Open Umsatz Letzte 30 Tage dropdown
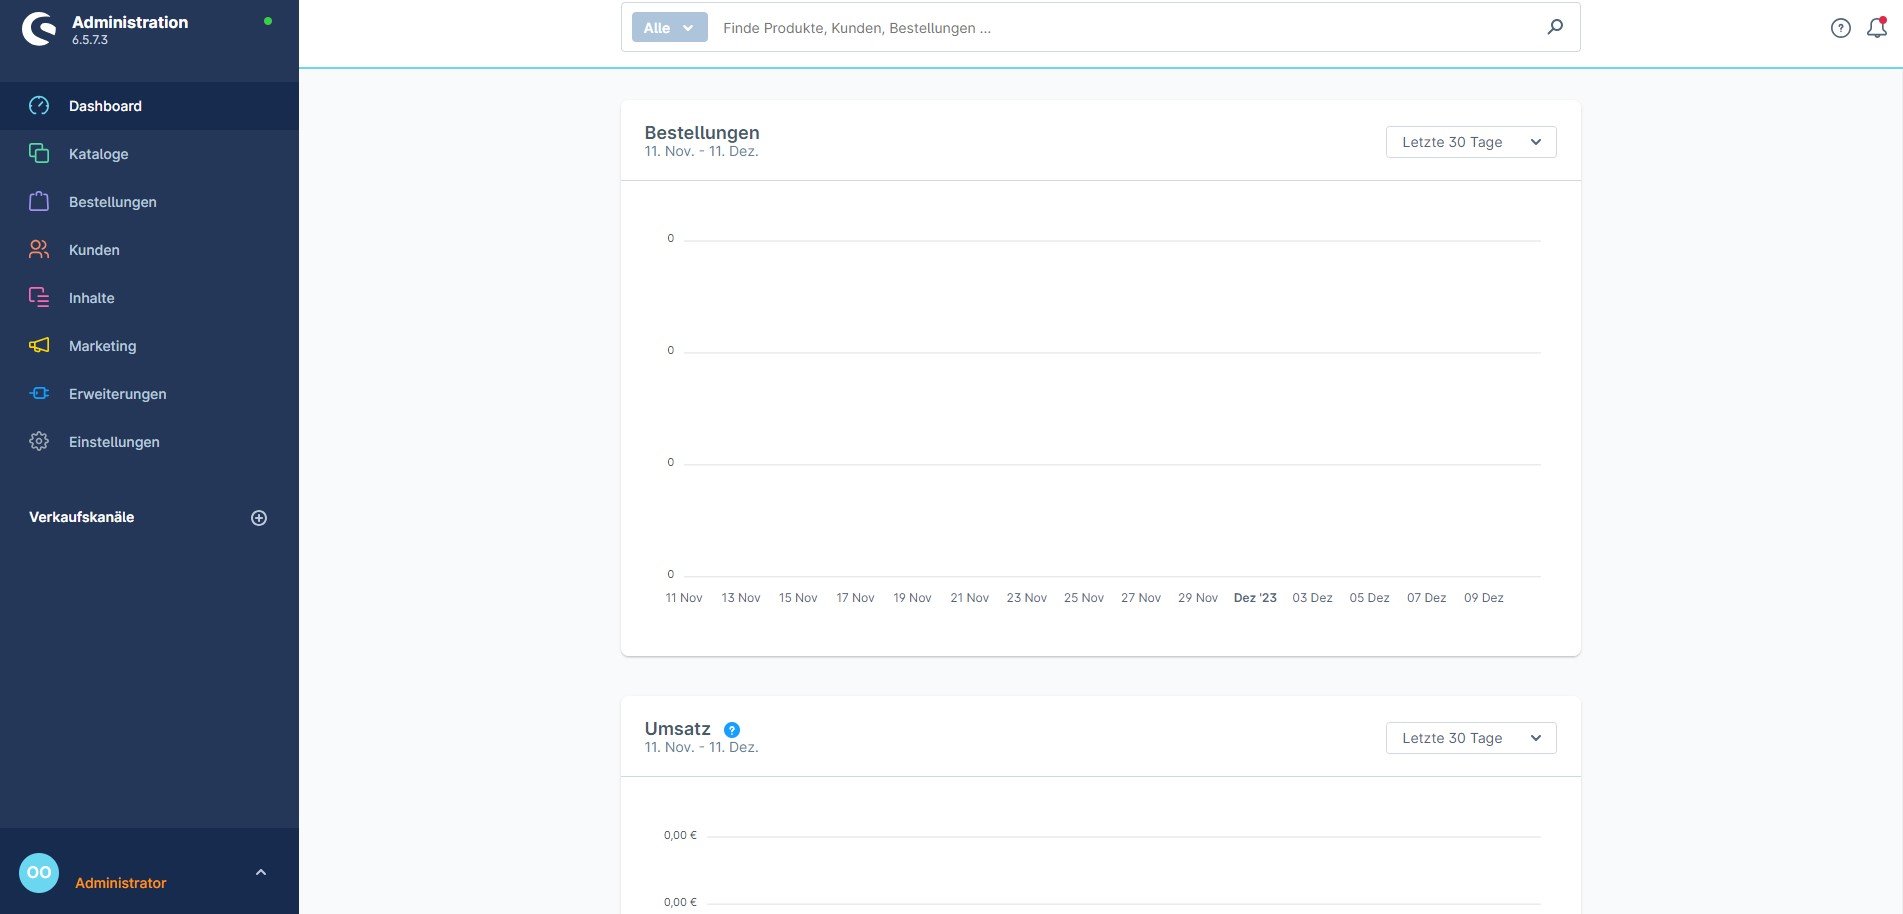Screen dimensions: 1903x914 (x=1470, y=738)
